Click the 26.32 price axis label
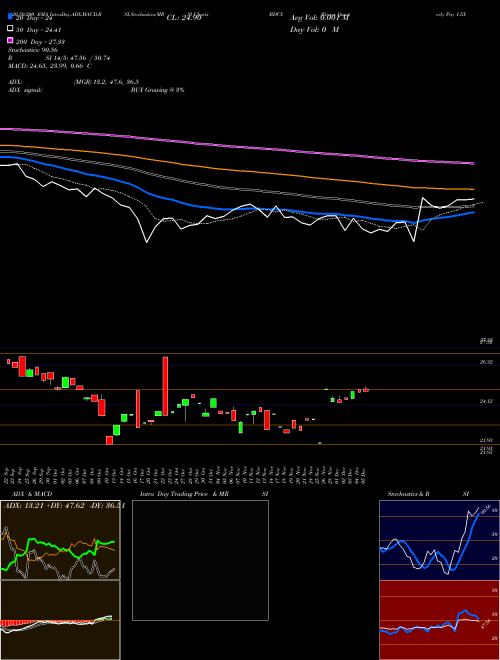This screenshot has height=660, width=500. click(x=486, y=362)
